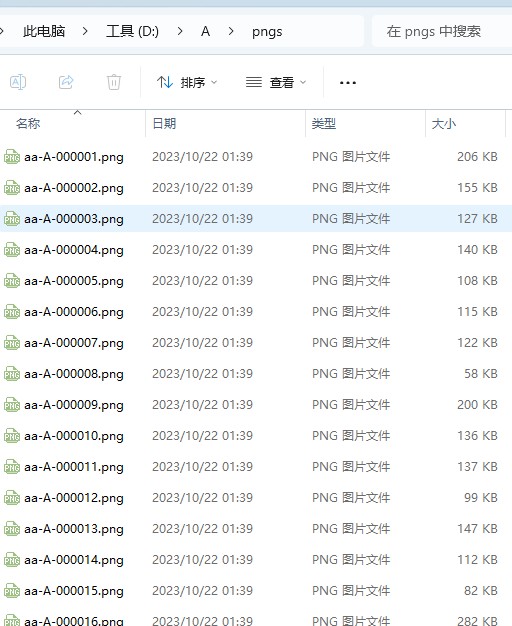Click the 在 pngs 中搜索 search box
This screenshot has height=626, width=512.
coord(442,31)
